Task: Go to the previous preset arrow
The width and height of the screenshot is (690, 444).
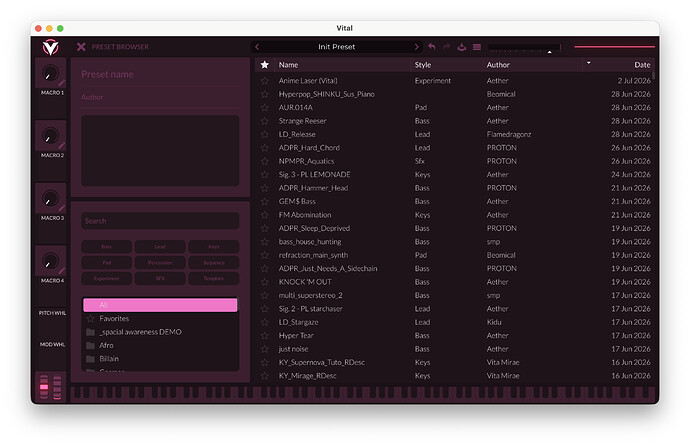Action: pyautogui.click(x=257, y=47)
